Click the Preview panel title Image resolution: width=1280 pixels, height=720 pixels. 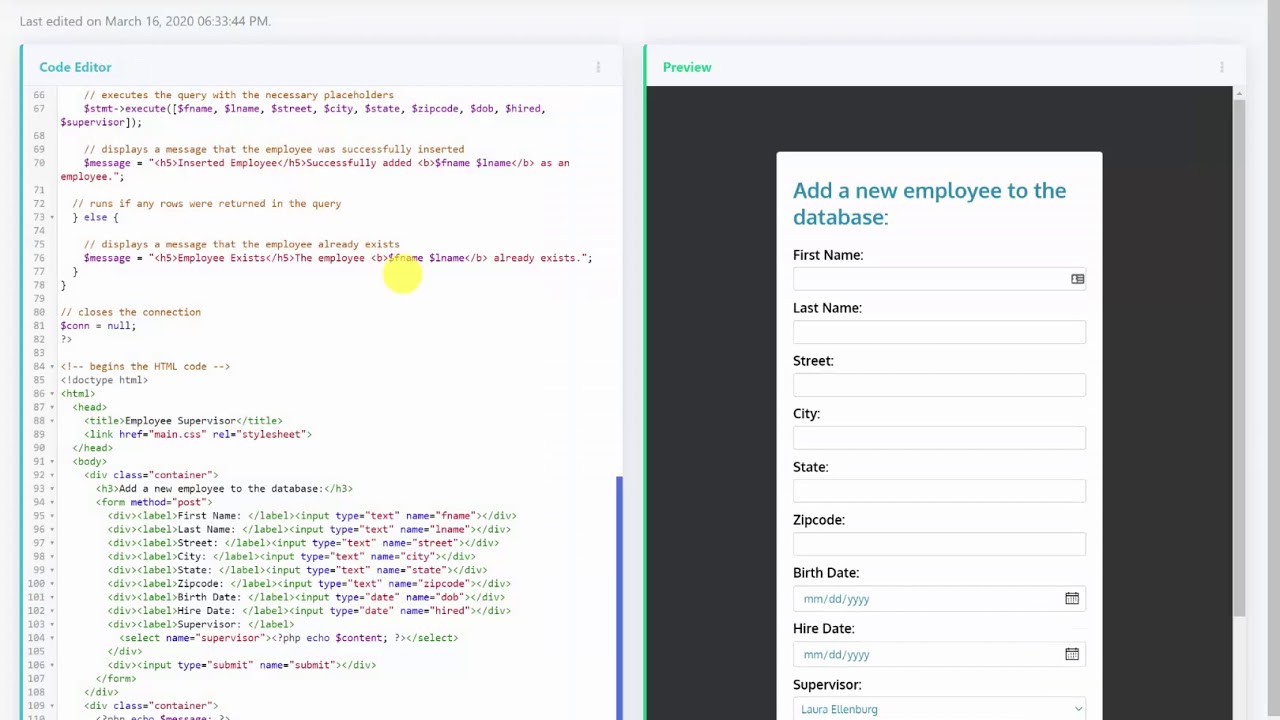click(687, 67)
